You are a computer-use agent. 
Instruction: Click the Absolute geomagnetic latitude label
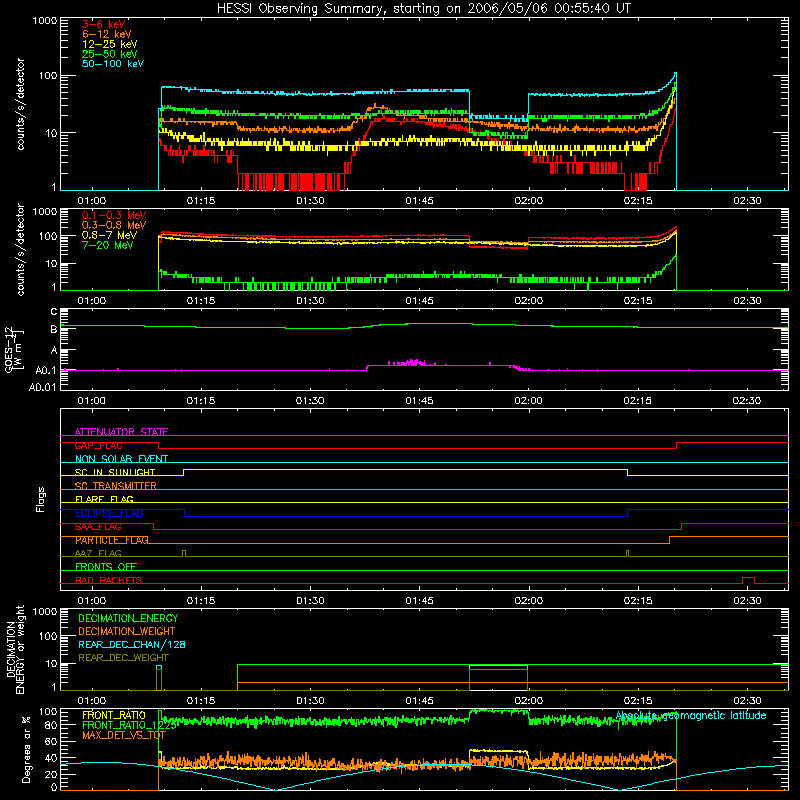coord(691,715)
